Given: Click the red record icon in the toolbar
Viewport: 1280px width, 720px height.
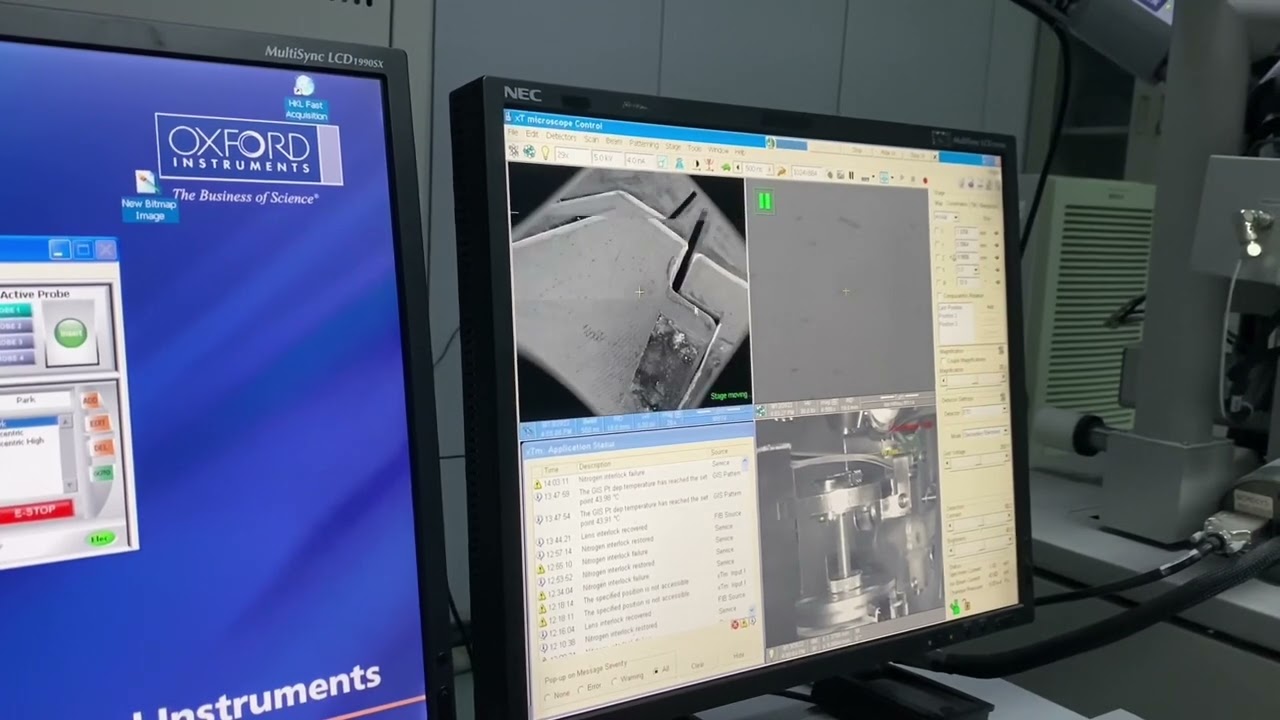Looking at the screenshot, I should coord(925,180).
